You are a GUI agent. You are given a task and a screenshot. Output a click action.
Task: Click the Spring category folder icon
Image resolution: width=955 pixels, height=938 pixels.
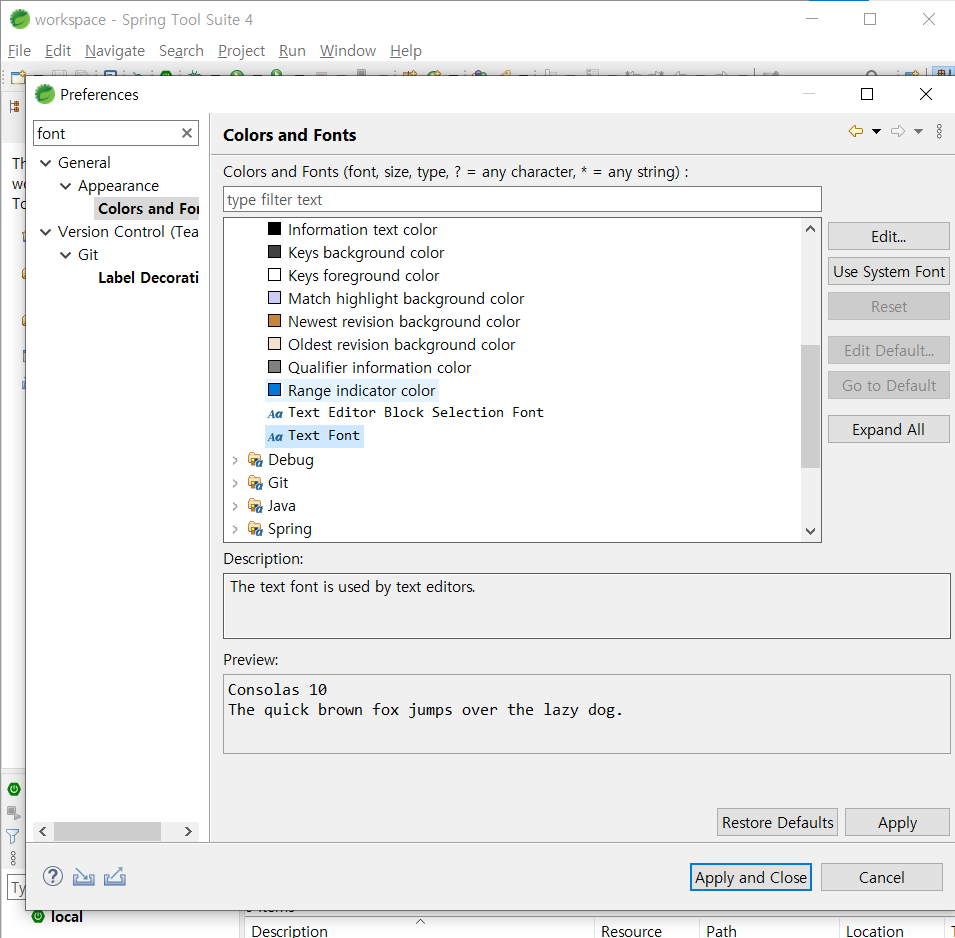point(255,529)
